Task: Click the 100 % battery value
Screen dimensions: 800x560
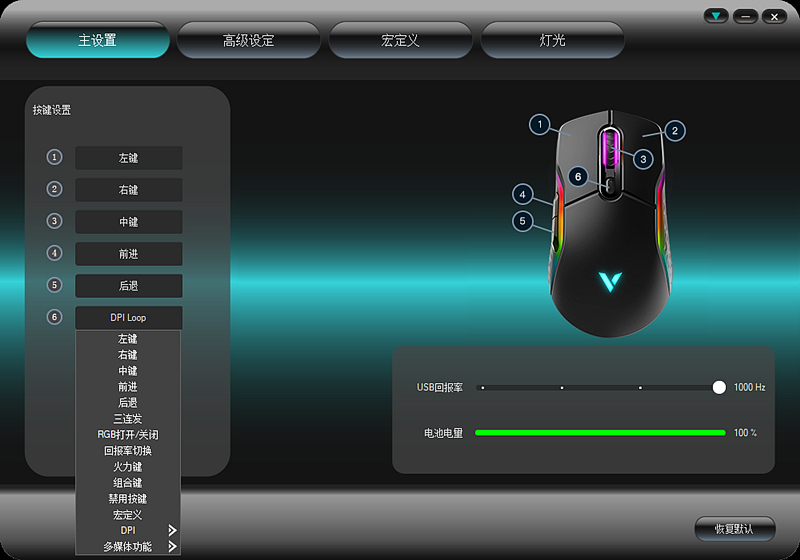Action: pos(745,432)
